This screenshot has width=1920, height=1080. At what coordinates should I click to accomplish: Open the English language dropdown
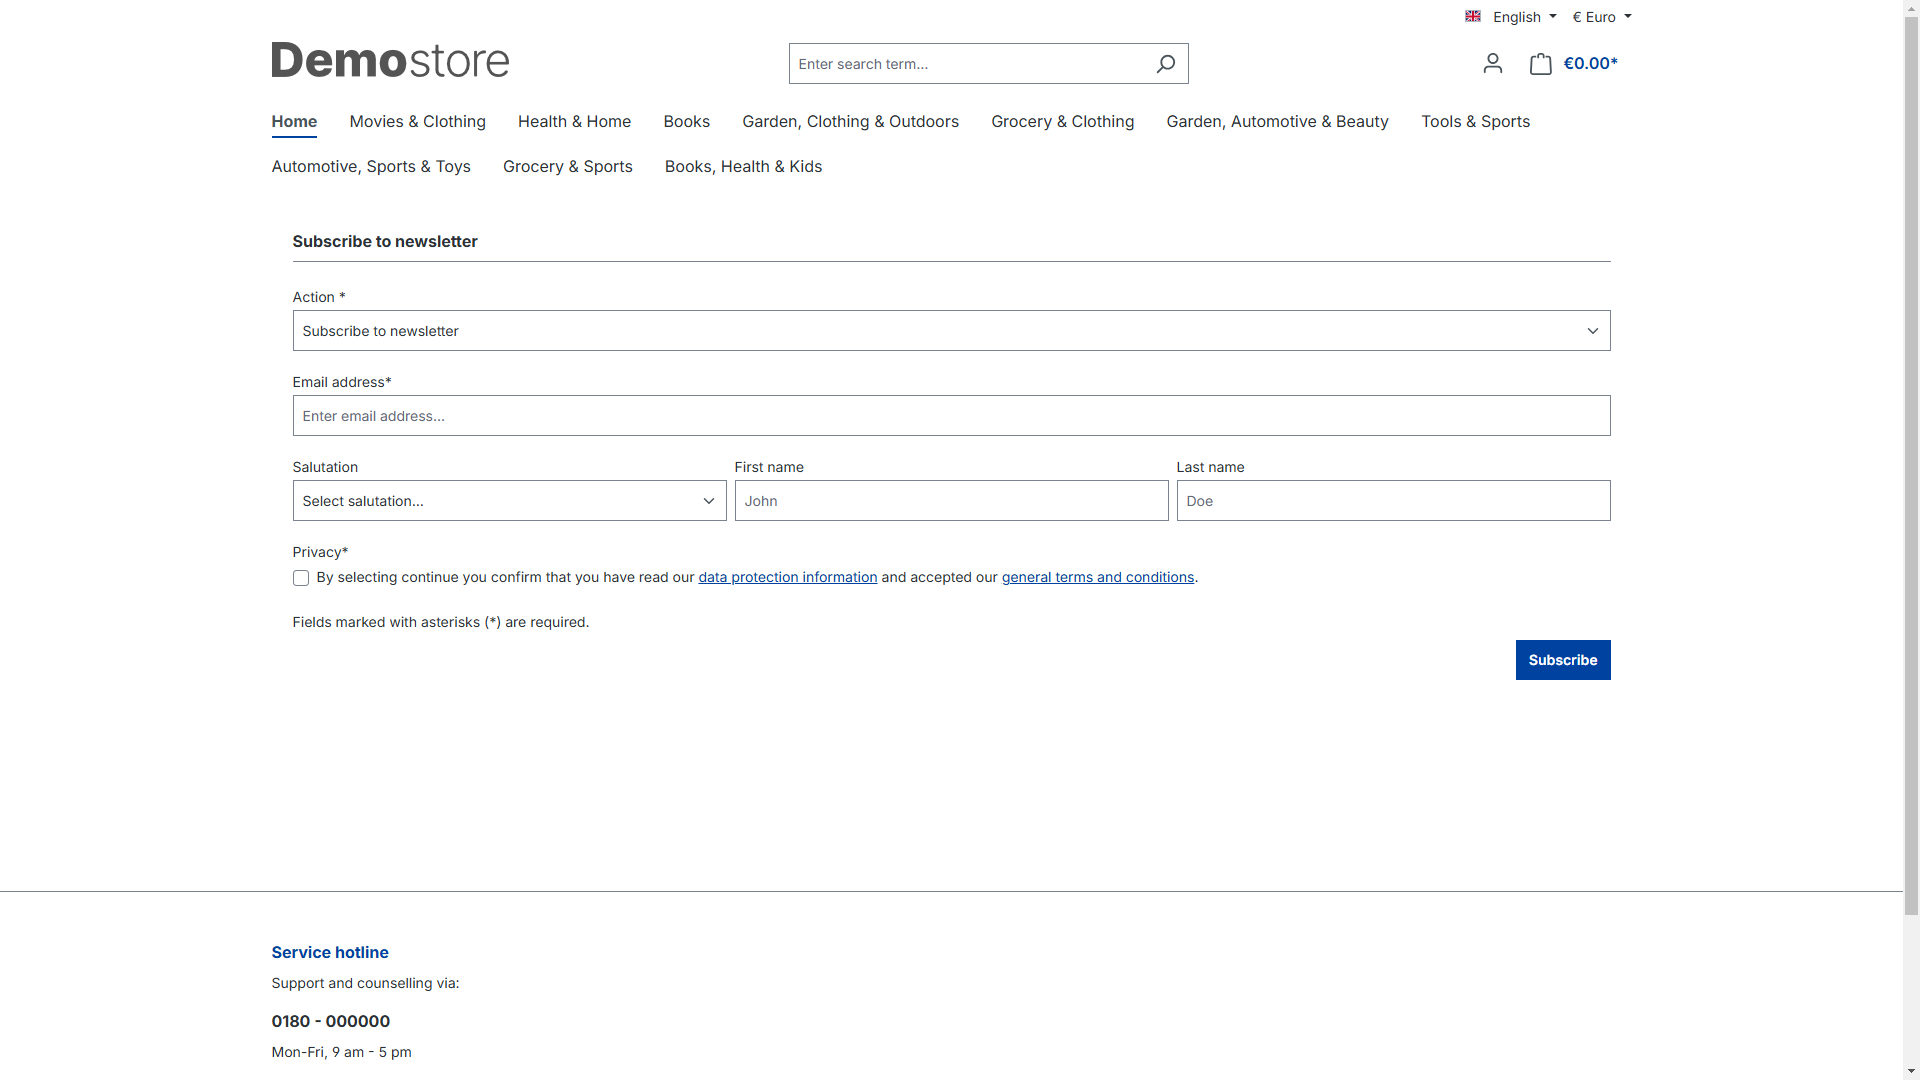click(x=1511, y=17)
